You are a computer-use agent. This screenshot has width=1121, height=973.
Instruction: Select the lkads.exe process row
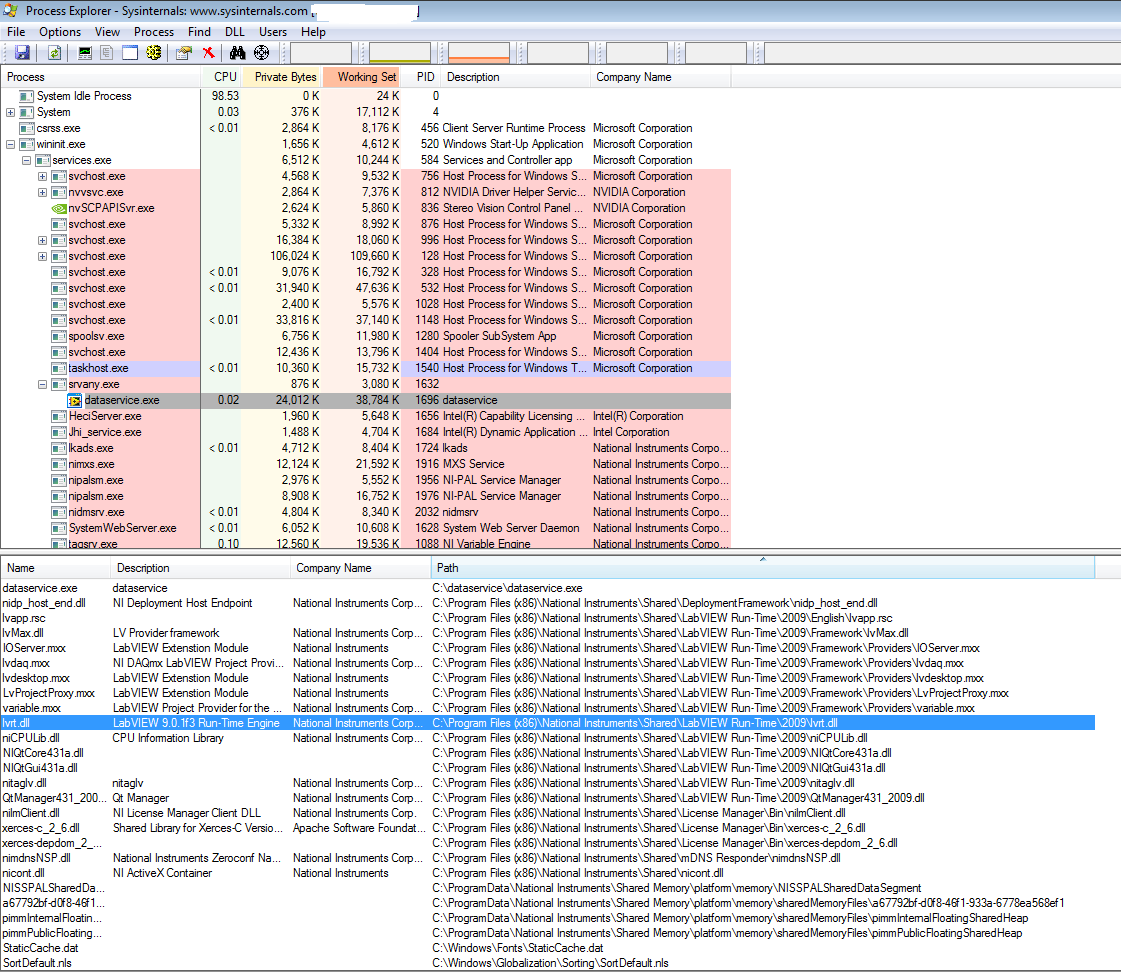(x=366, y=448)
